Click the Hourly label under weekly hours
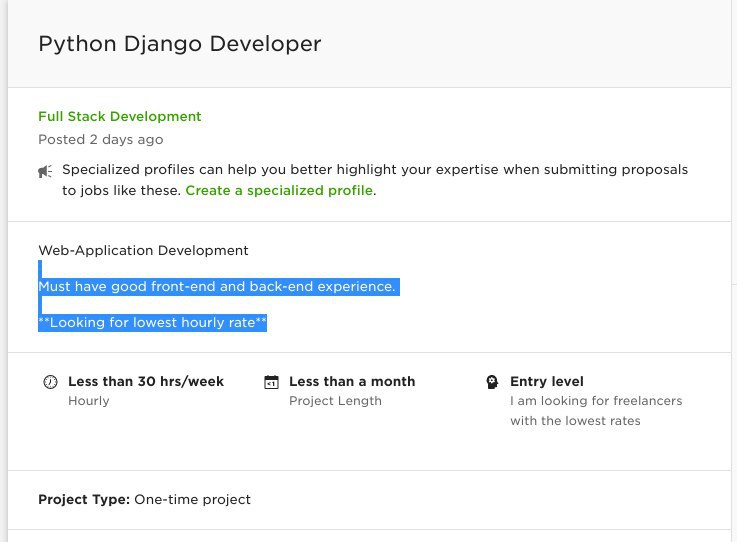The width and height of the screenshot is (737, 542). (89, 401)
